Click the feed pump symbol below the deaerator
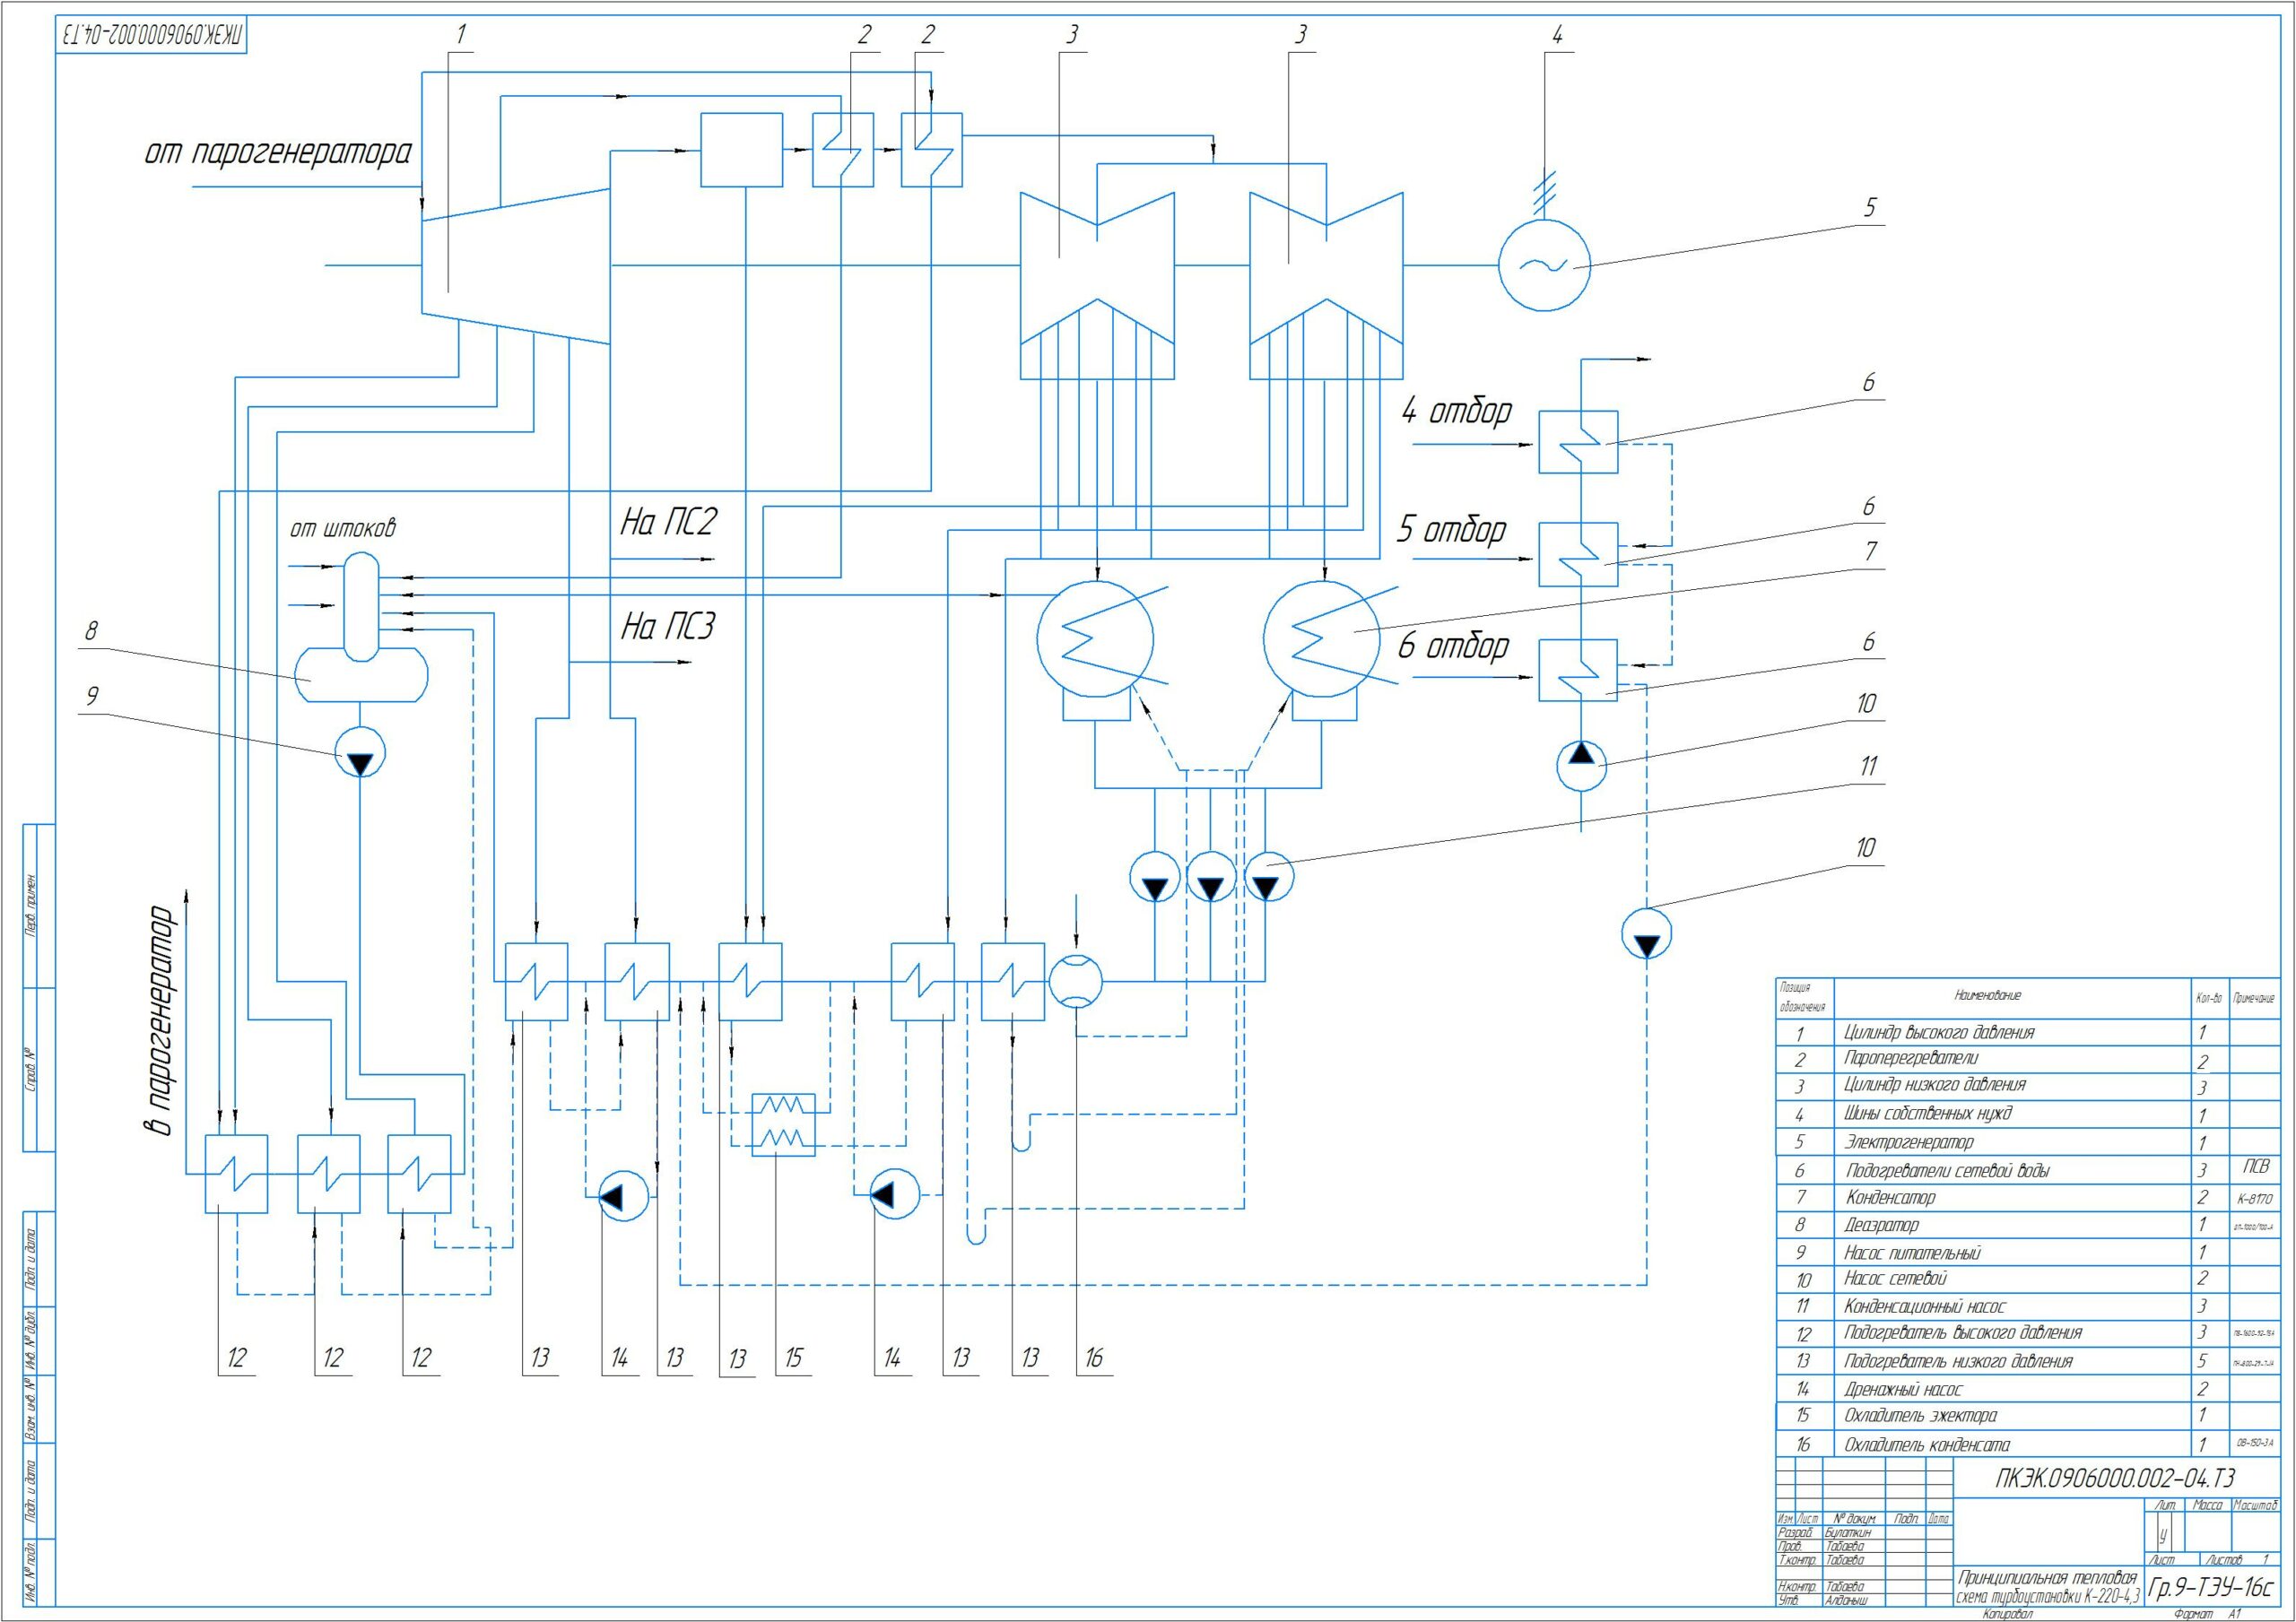This screenshot has width=2296, height=1622. 360,753
